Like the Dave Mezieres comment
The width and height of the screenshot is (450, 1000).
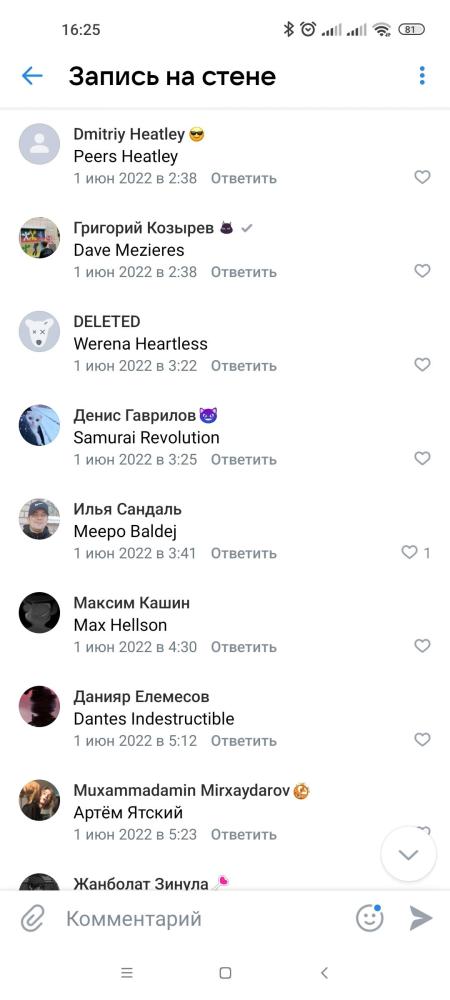[423, 271]
